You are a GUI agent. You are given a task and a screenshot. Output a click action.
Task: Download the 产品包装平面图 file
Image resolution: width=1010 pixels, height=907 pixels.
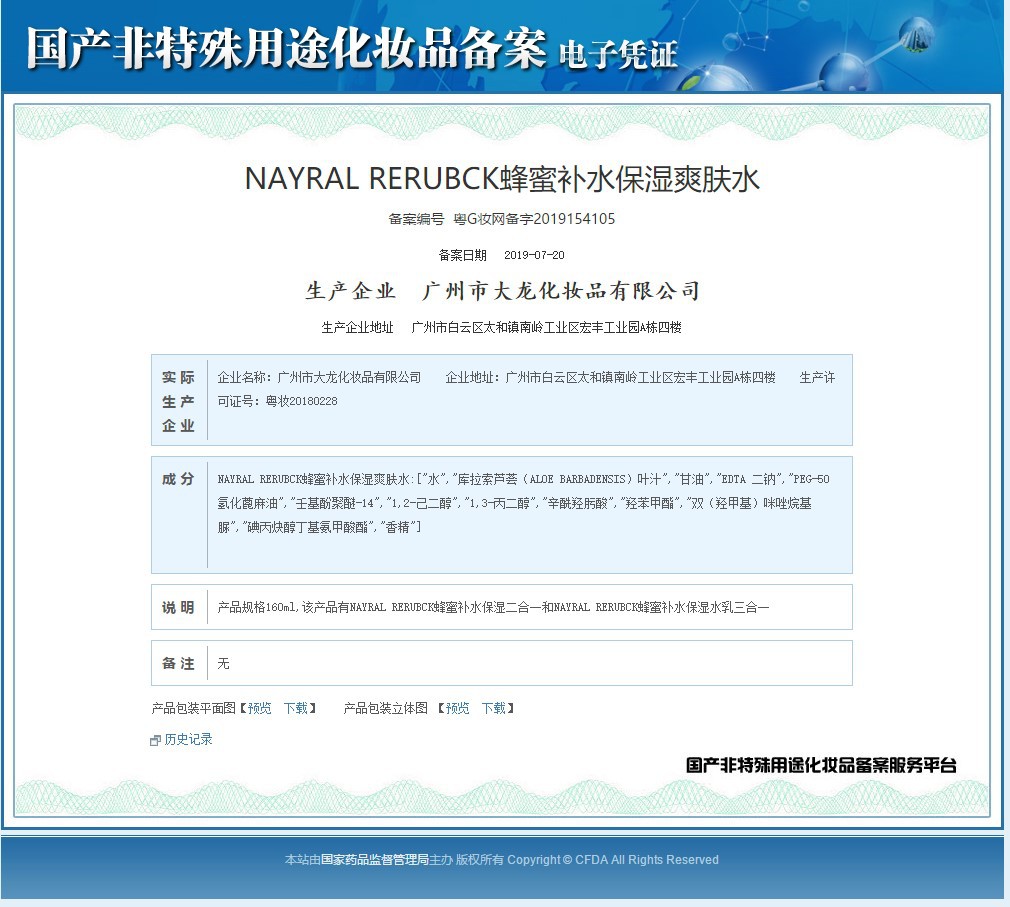(295, 708)
